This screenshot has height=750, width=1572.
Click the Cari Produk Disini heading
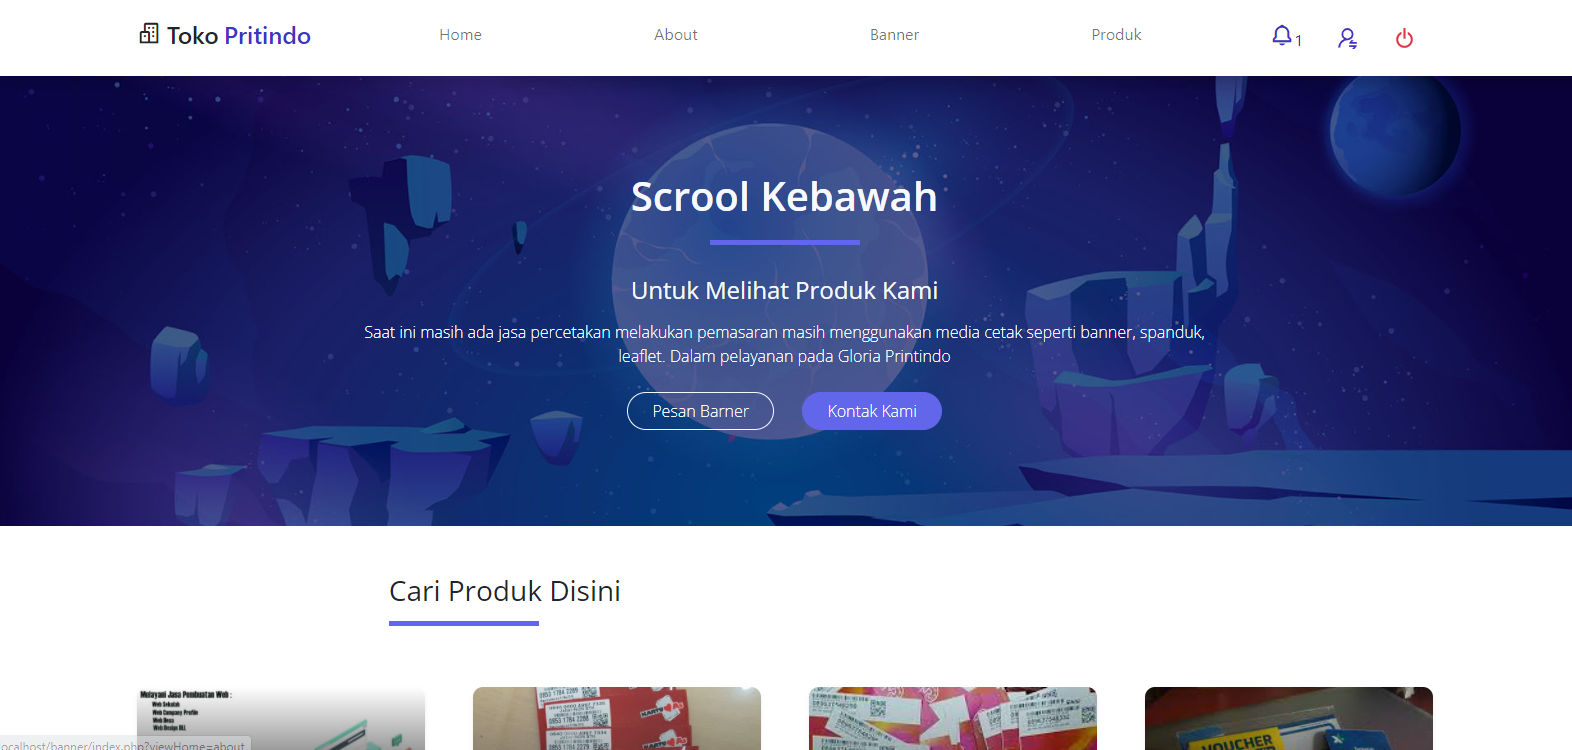tap(505, 591)
